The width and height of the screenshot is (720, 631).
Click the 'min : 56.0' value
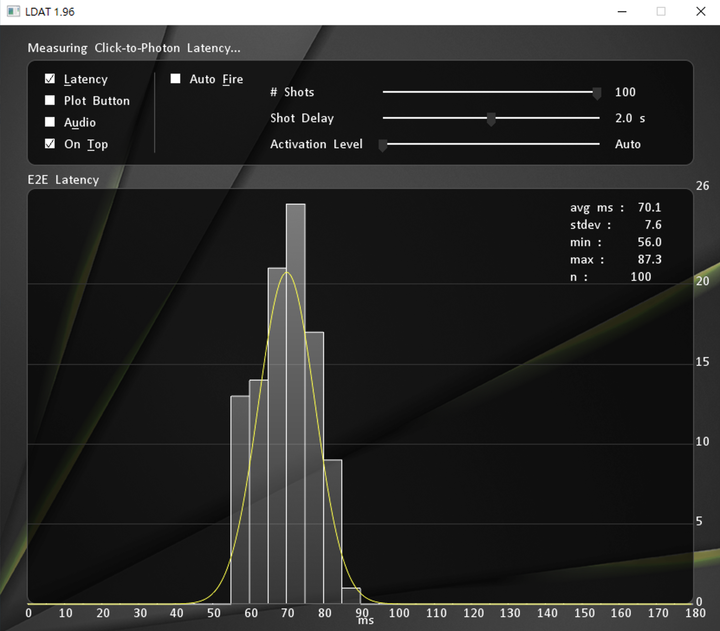[x=615, y=242]
